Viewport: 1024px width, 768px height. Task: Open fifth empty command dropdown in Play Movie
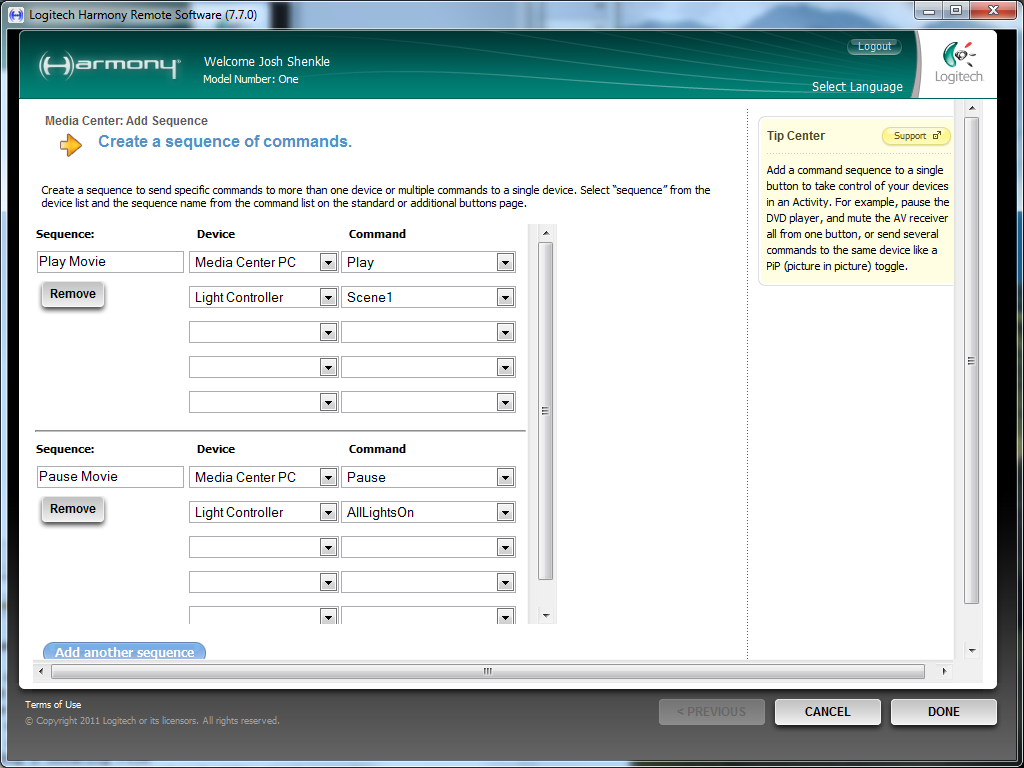point(428,402)
